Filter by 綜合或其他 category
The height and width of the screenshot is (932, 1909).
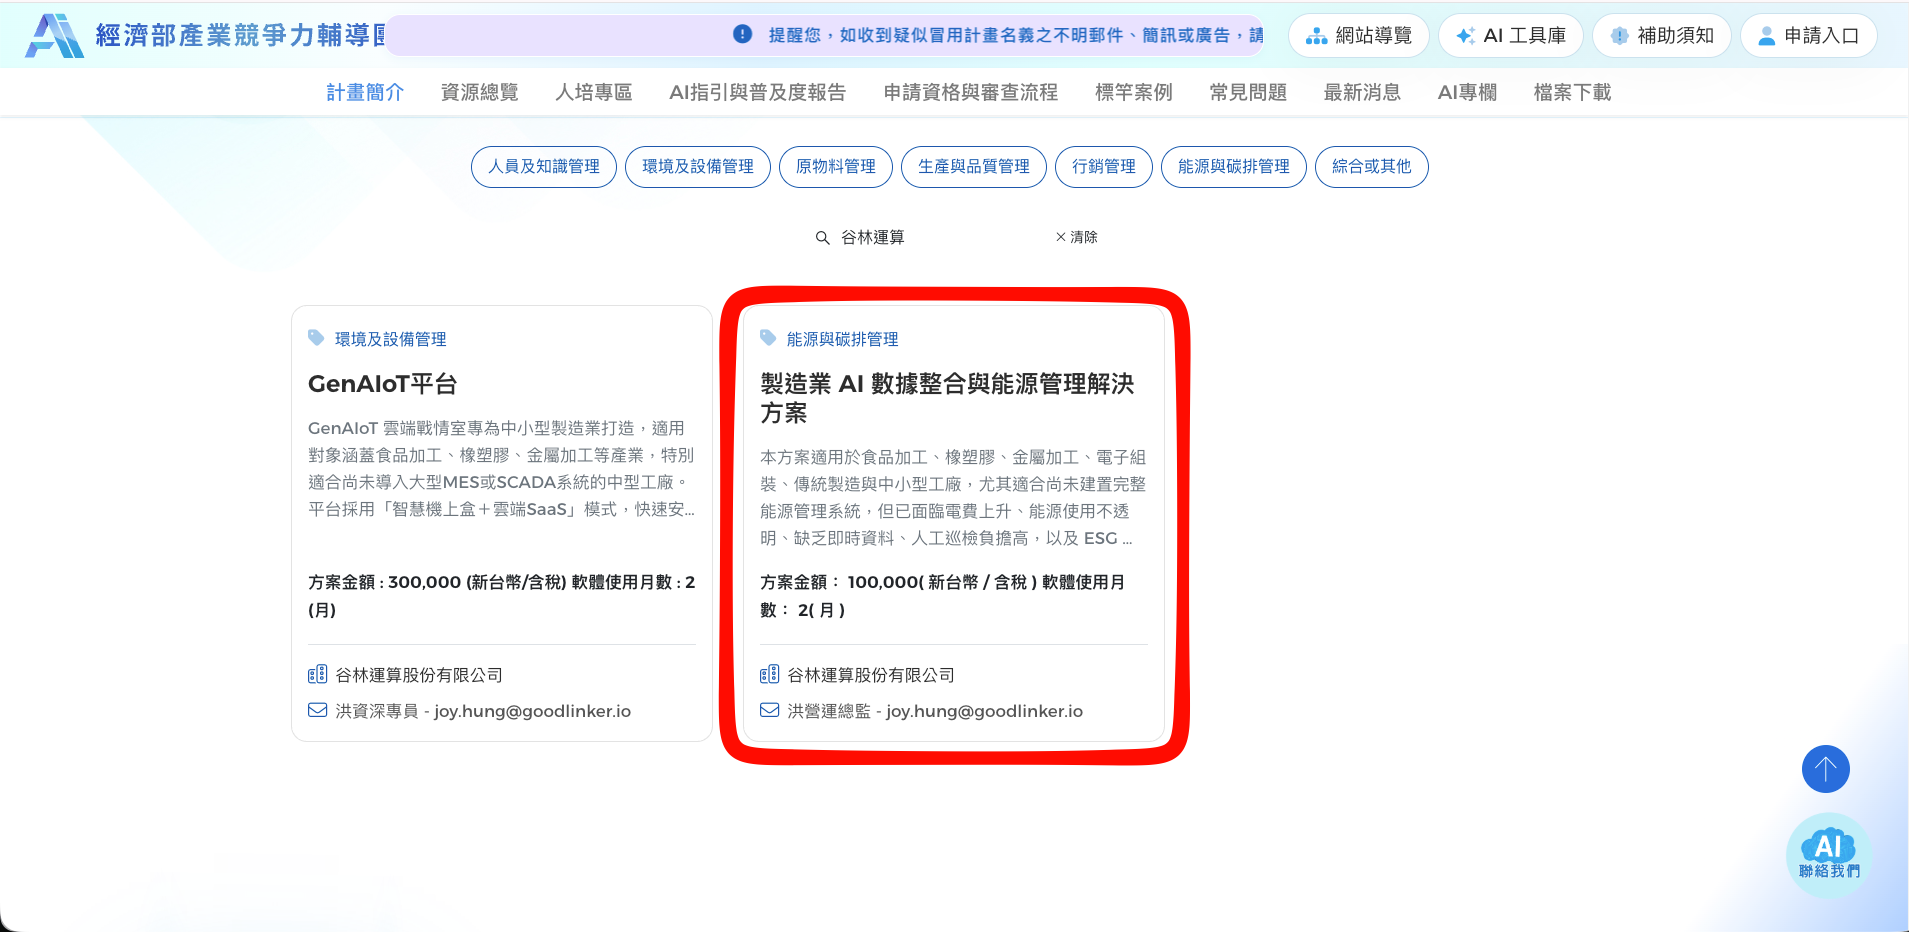click(1372, 166)
